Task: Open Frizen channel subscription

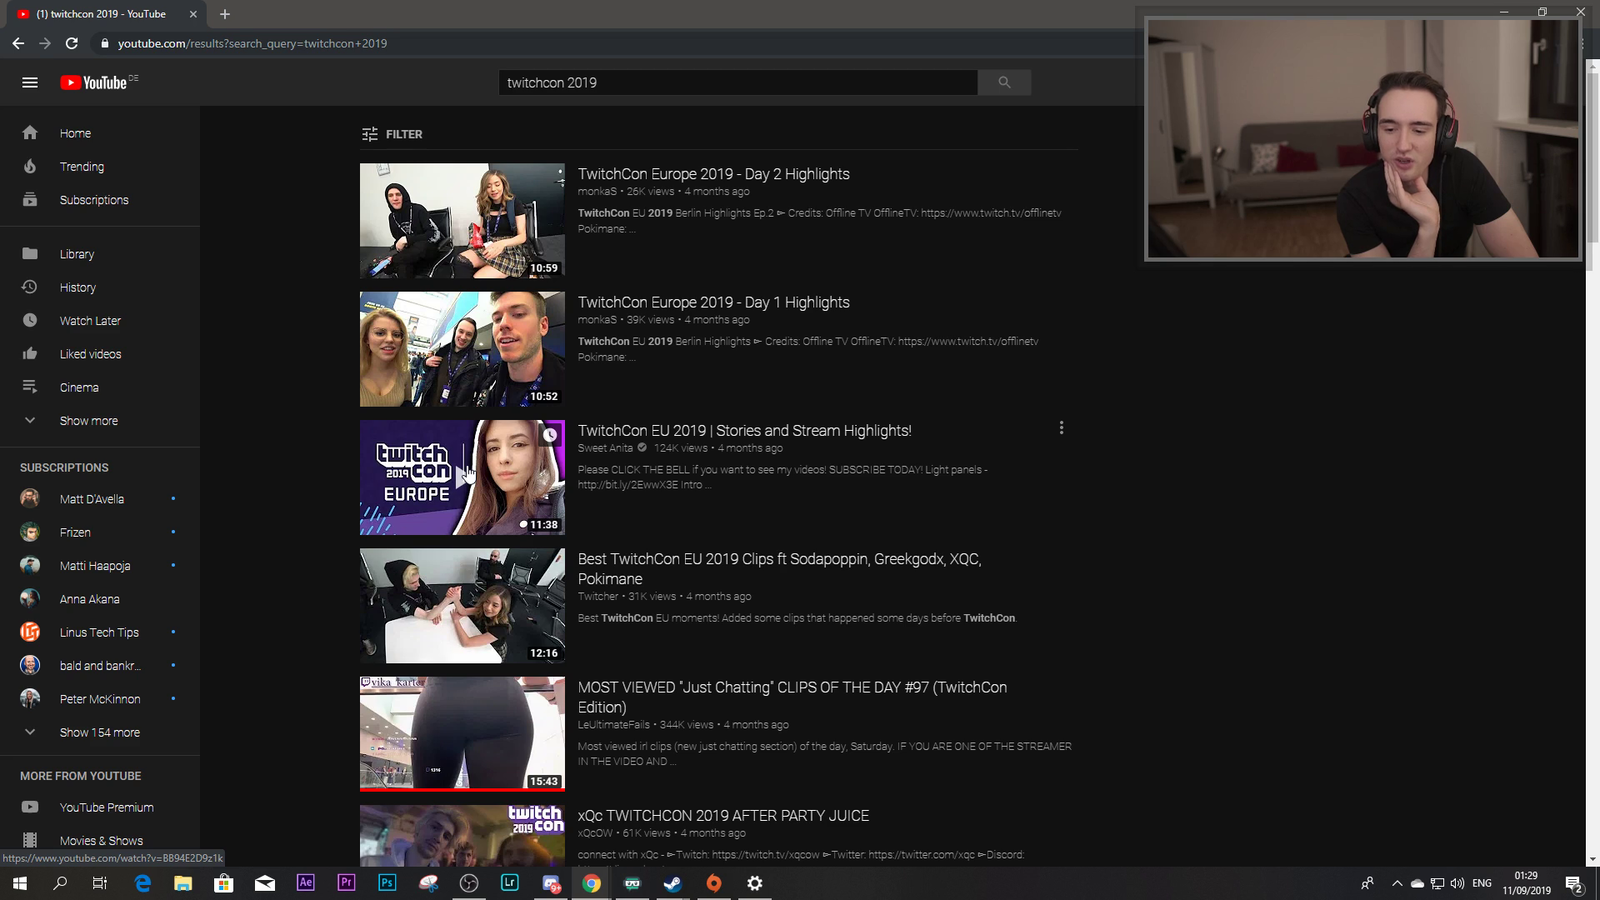Action: 100,533
